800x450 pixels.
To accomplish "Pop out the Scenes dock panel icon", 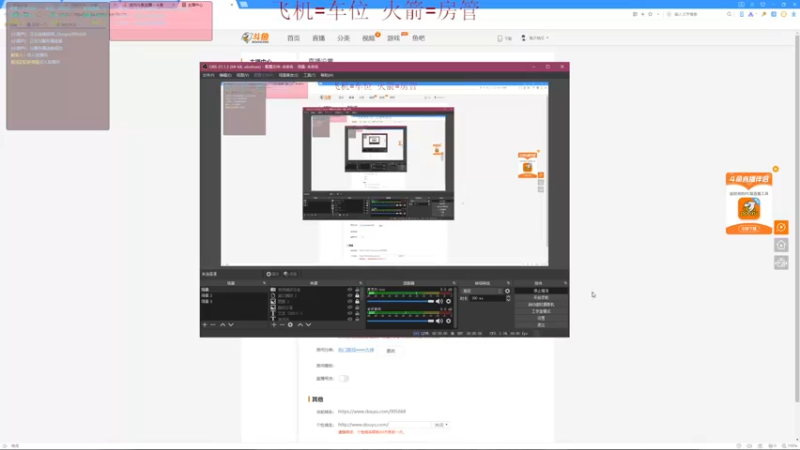I will point(264,283).
